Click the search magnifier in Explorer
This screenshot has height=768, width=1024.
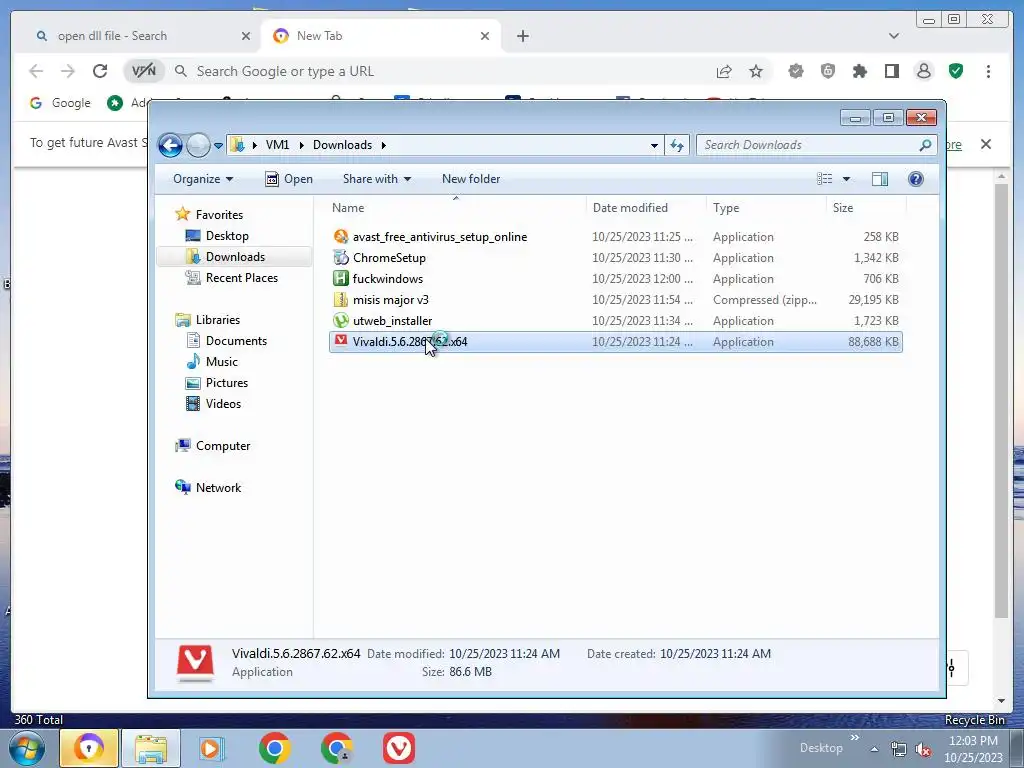pyautogui.click(x=925, y=145)
